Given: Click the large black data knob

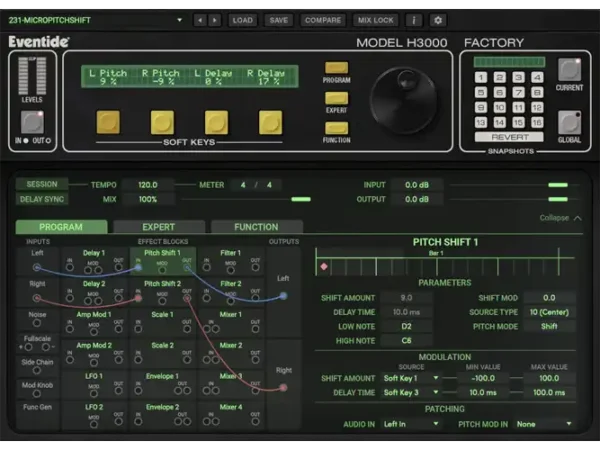Looking at the screenshot, I should [403, 100].
